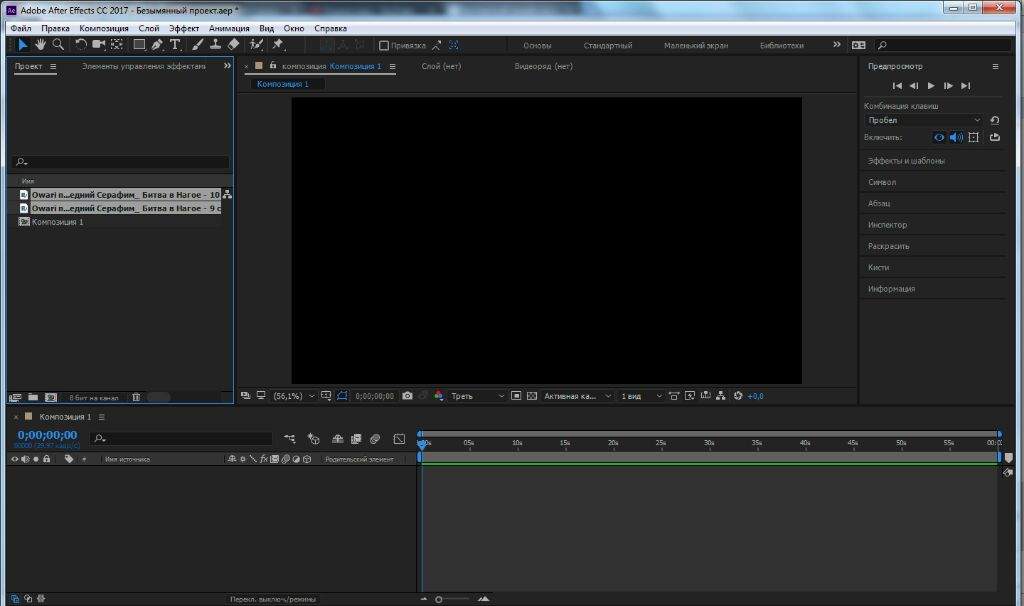Viewport: 1024px width, 606px height.
Task: Expand the workspace overflow chevrons
Action: click(837, 44)
